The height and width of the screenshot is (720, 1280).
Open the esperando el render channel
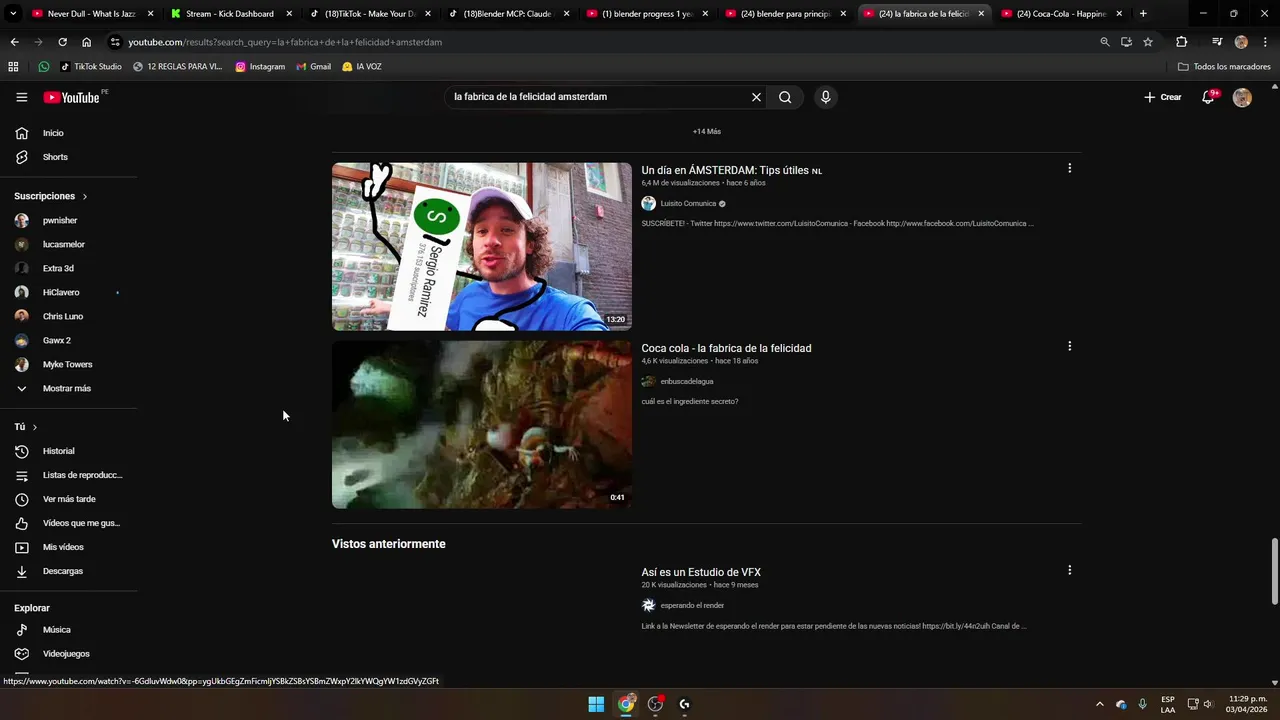pyautogui.click(x=692, y=606)
